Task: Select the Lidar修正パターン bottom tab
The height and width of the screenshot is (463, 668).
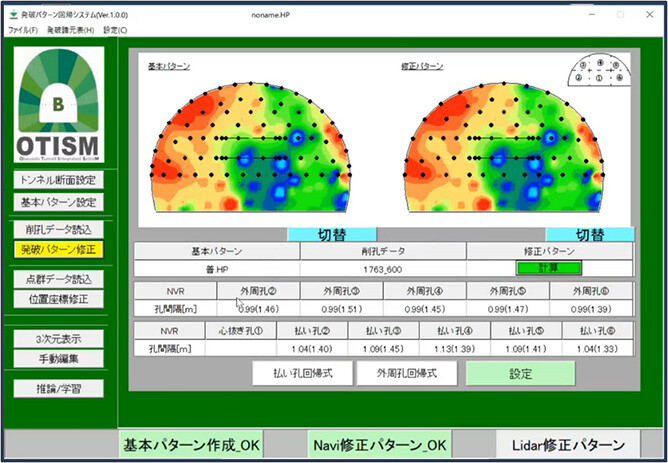Action: [566, 445]
